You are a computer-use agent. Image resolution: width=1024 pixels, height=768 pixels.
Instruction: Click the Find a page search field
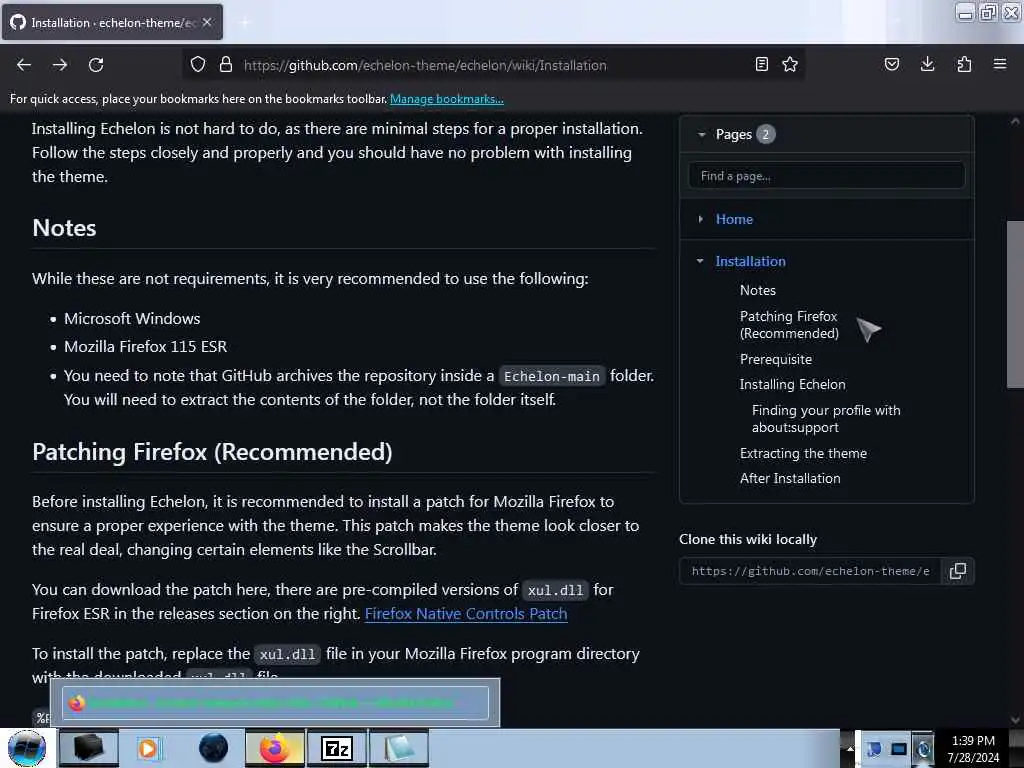pos(826,176)
